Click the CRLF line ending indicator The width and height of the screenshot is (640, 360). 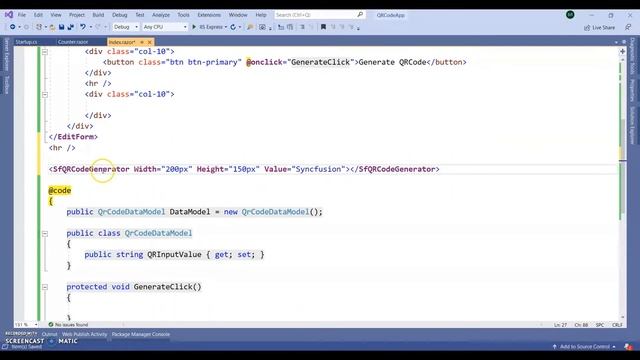click(x=617, y=325)
